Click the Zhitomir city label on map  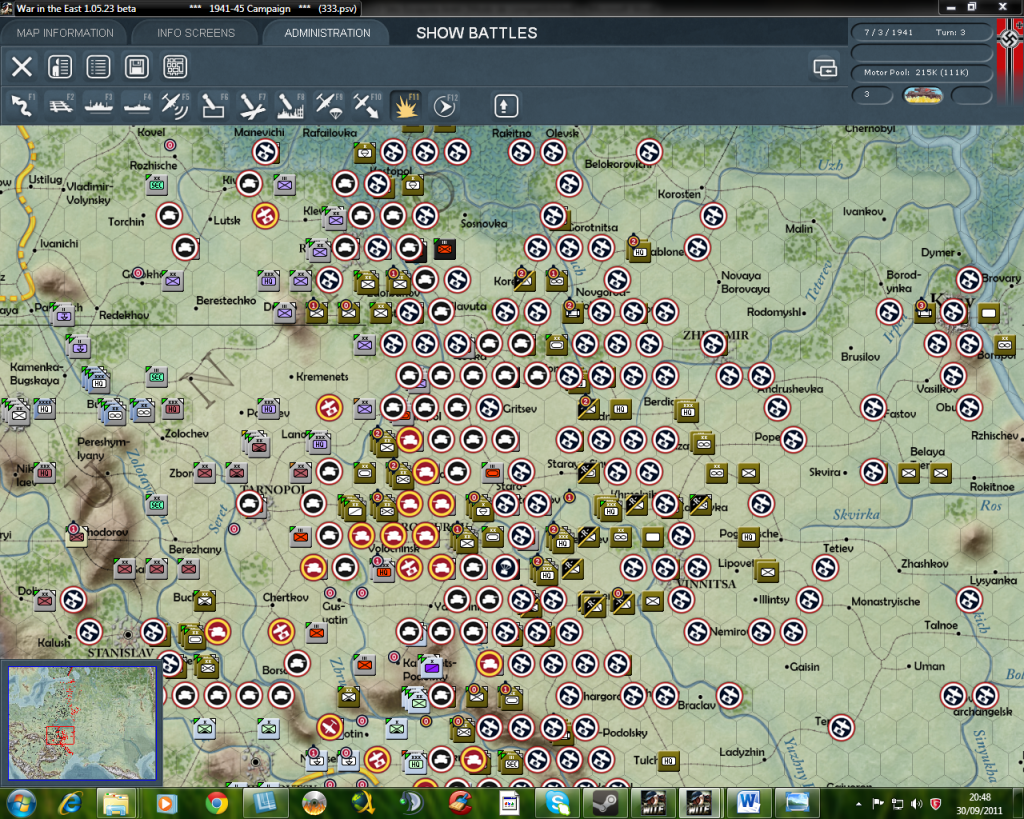tap(716, 336)
